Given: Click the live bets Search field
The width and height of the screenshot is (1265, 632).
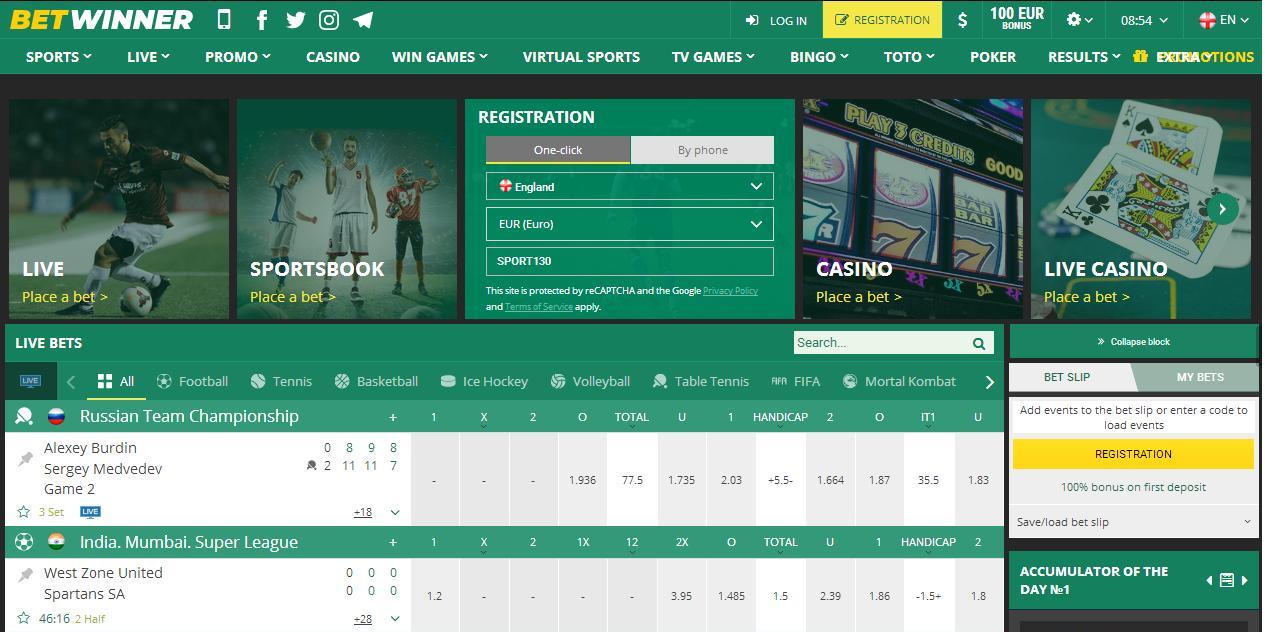Looking at the screenshot, I should [880, 343].
